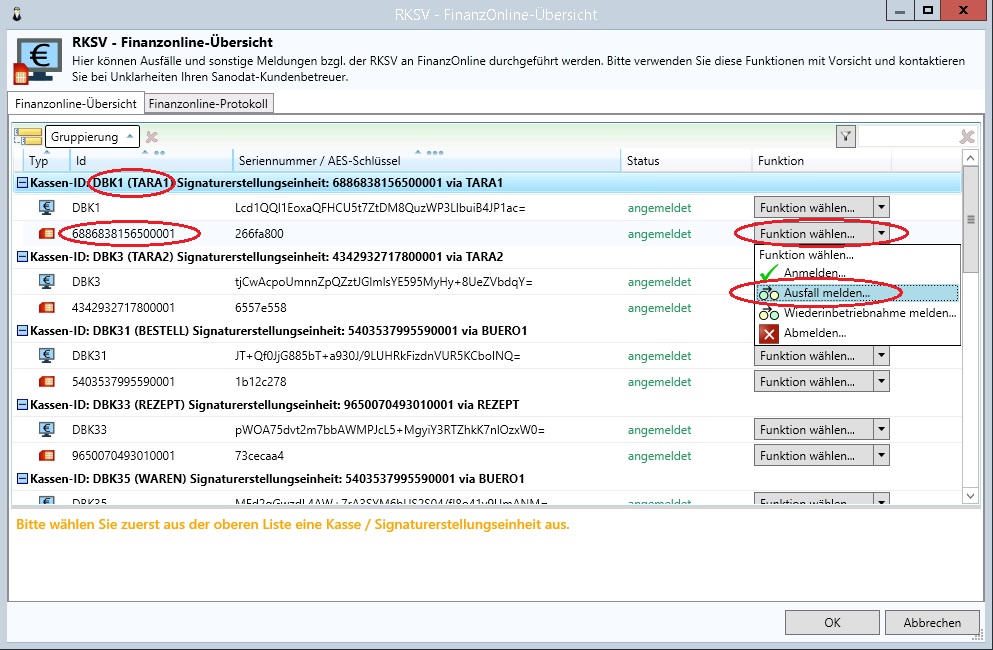993x650 pixels.
Task: Click the list scrollbar up arrow
Action: click(x=970, y=158)
